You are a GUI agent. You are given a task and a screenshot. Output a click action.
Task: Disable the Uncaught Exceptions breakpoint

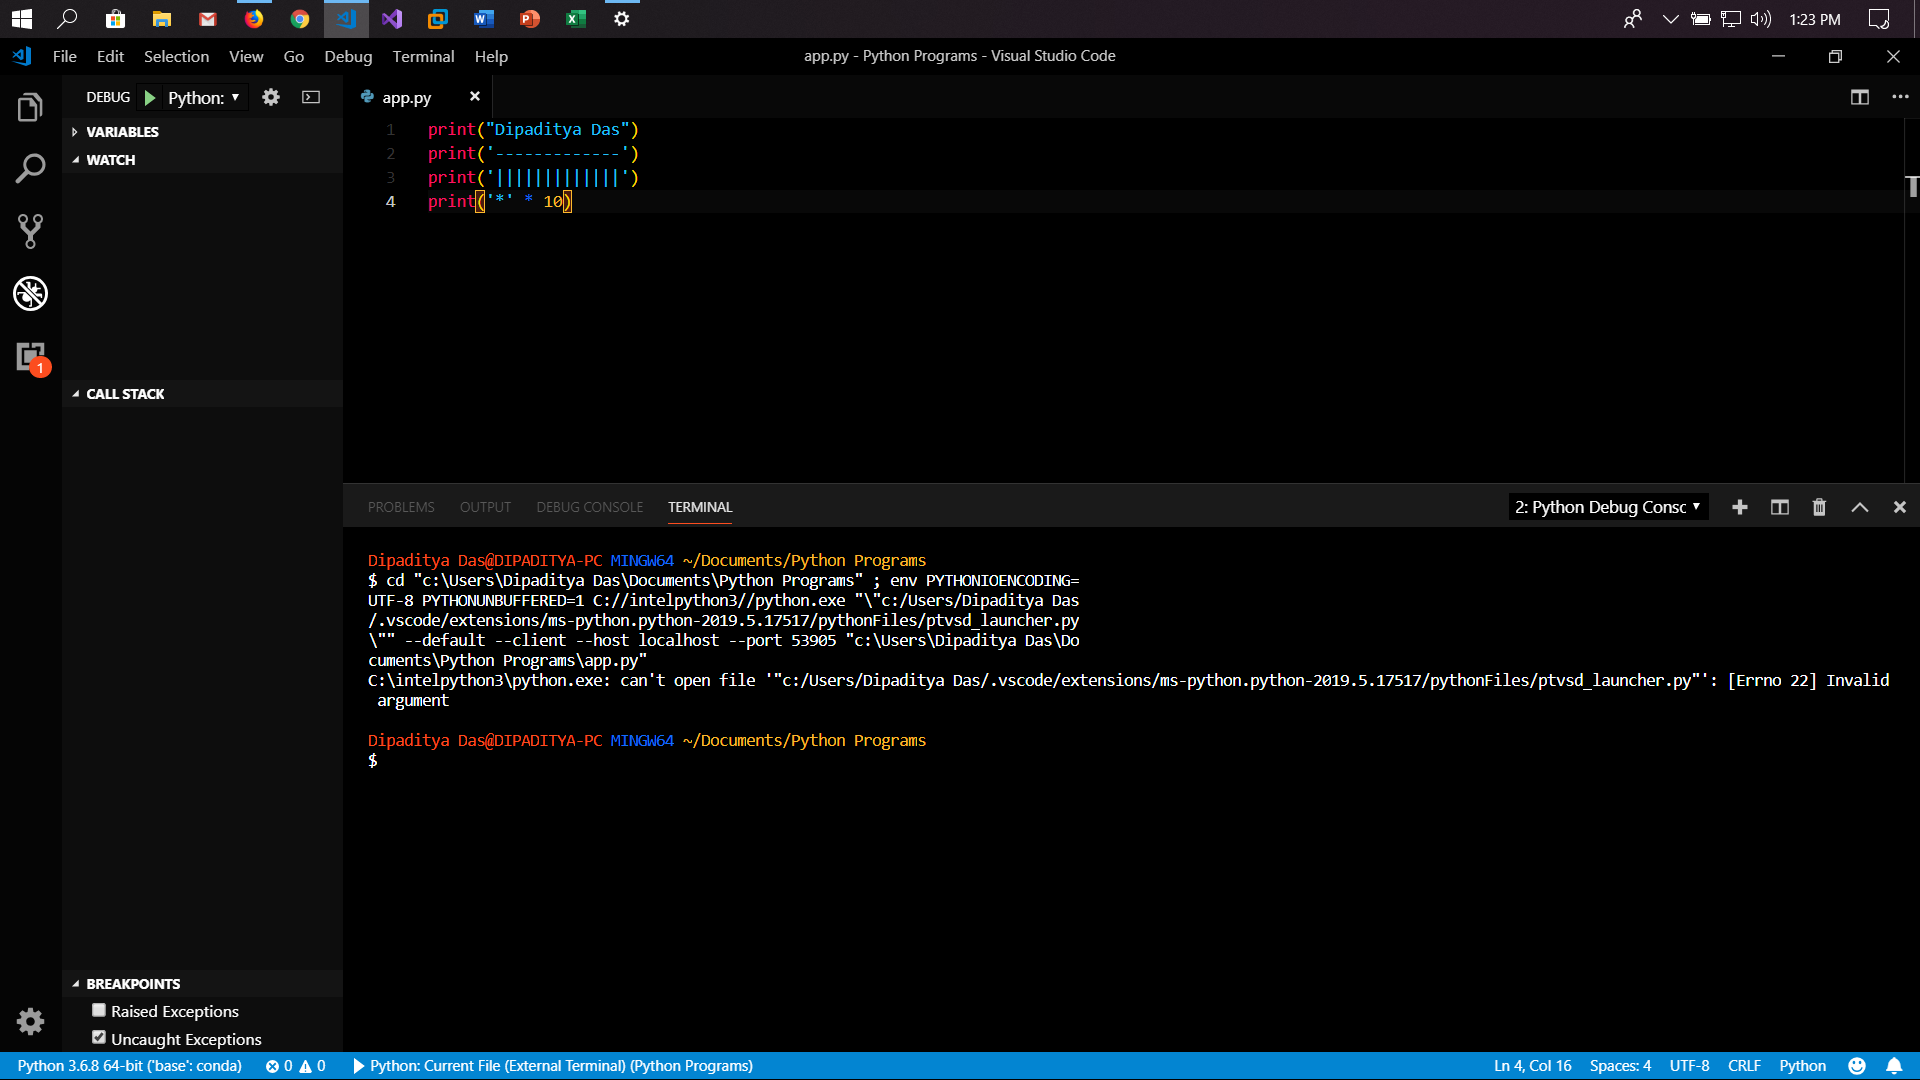point(98,1037)
